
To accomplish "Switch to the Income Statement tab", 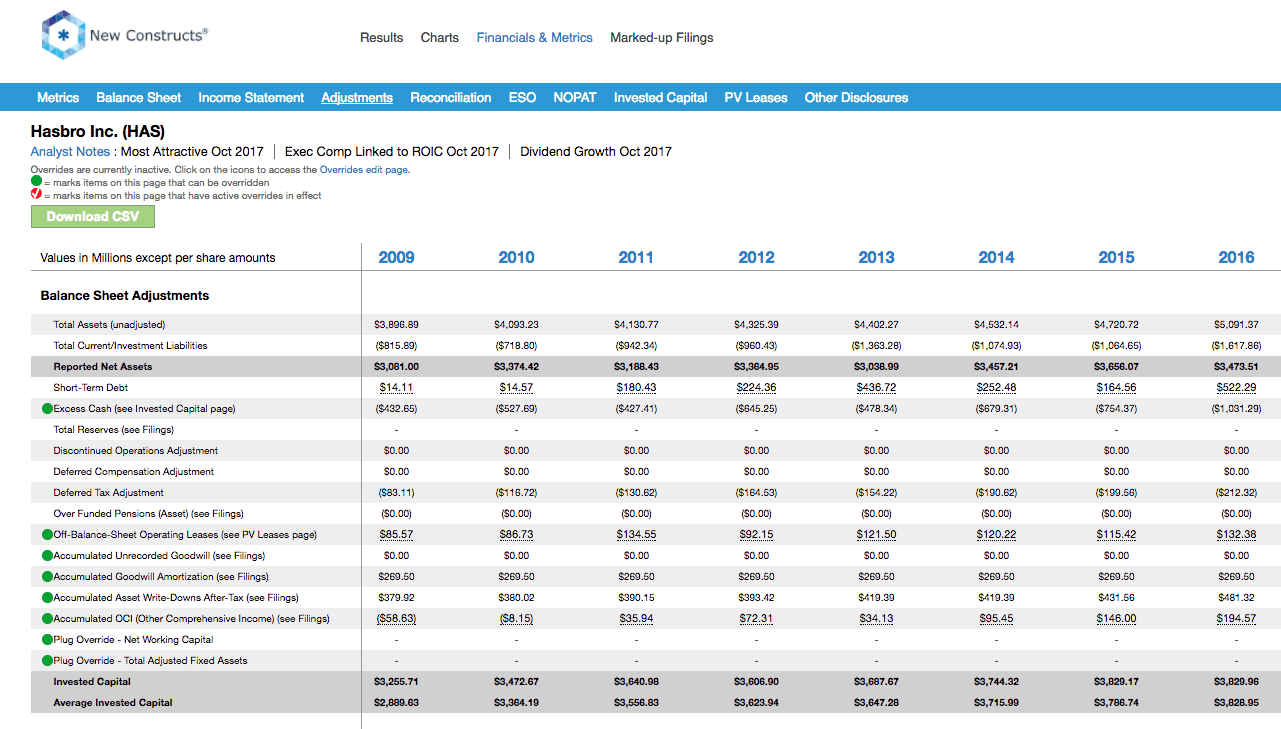I will [251, 98].
